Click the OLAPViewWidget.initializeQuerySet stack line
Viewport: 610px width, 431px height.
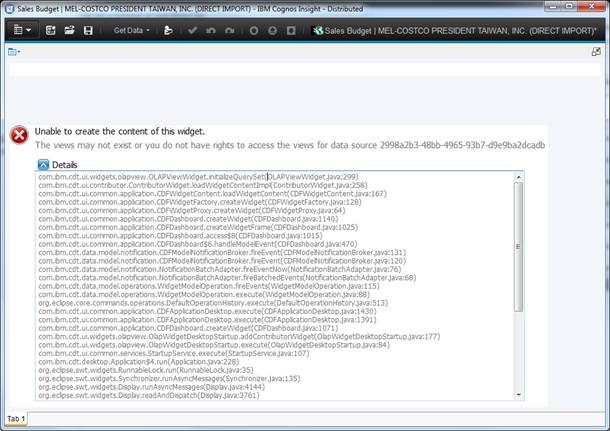[198, 177]
